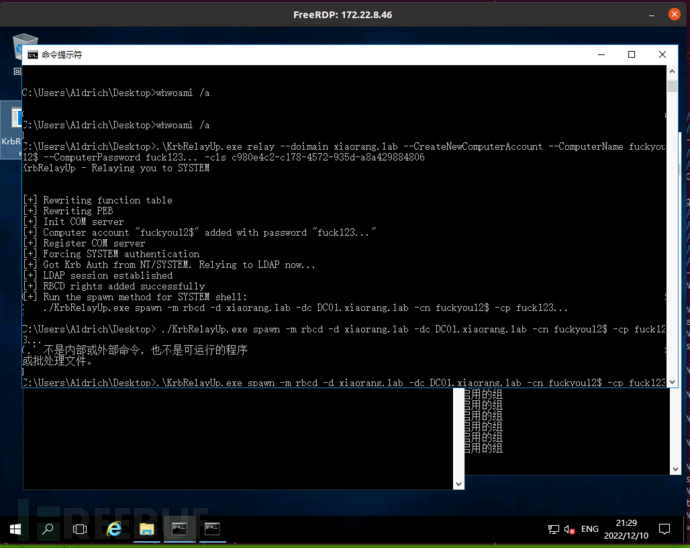Screen dimensions: 690x548
Task: Click scroll-up arrow of front command prompt
Action: click(x=672, y=71)
